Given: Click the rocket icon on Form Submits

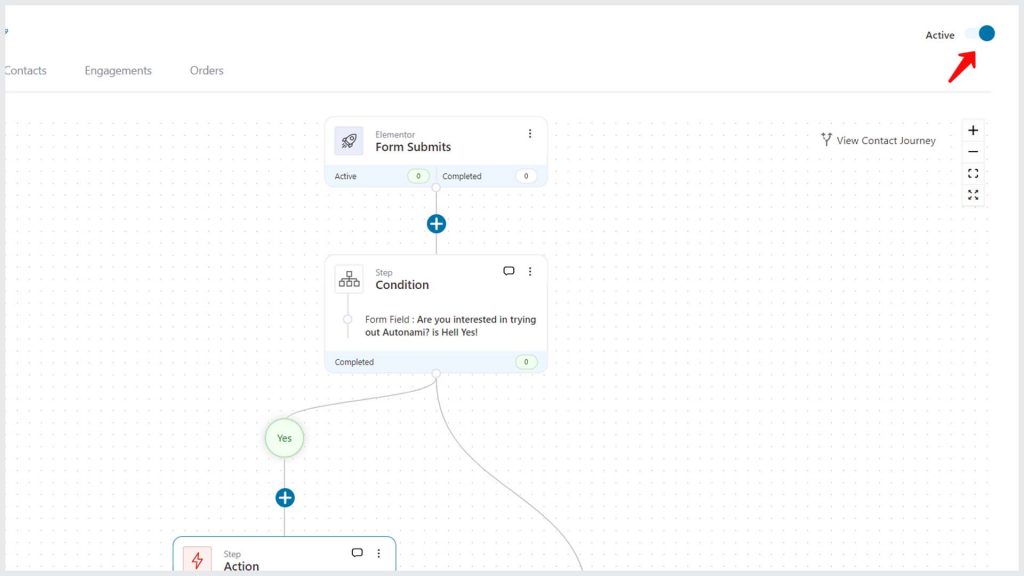Looking at the screenshot, I should (349, 141).
